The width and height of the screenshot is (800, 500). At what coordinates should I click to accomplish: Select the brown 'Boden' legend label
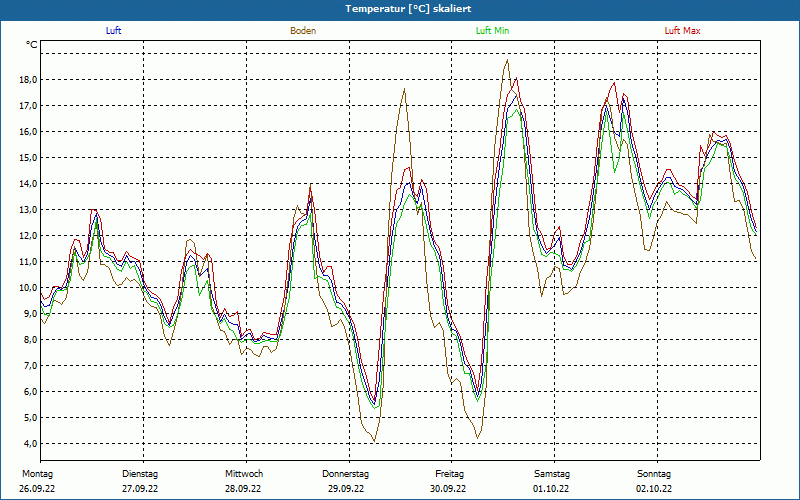pyautogui.click(x=303, y=31)
